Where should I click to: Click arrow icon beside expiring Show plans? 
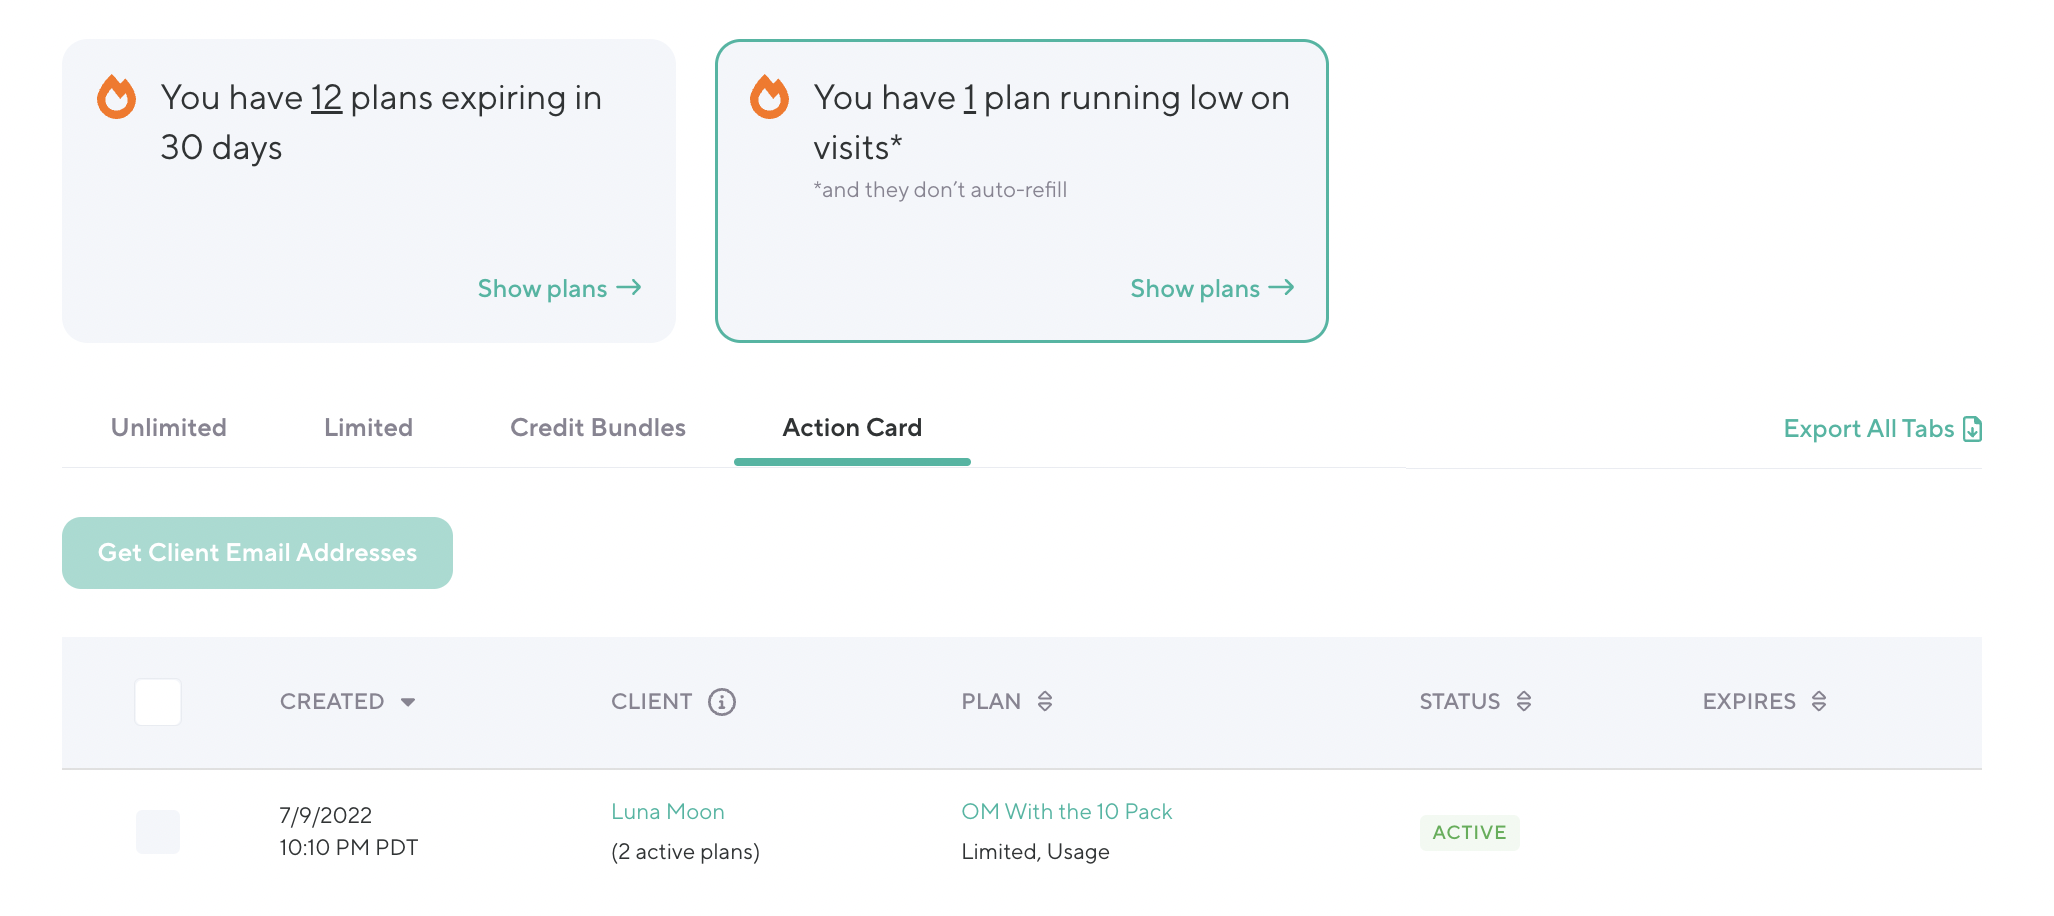click(629, 288)
